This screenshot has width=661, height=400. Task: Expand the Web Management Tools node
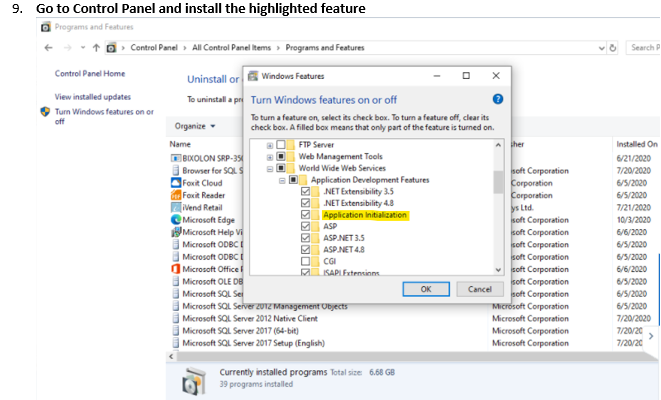270,157
